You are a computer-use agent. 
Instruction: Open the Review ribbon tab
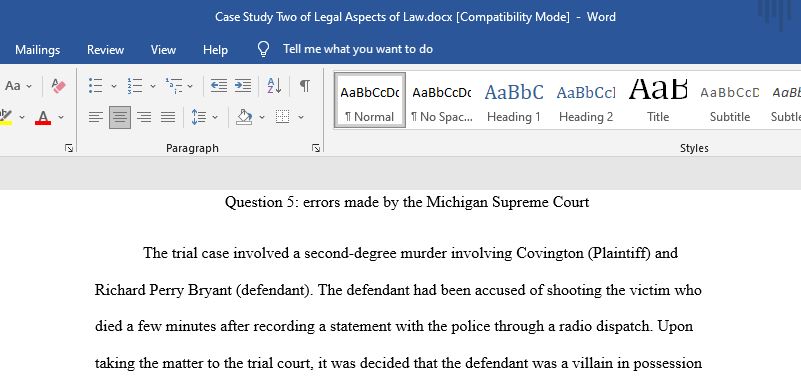click(x=105, y=50)
